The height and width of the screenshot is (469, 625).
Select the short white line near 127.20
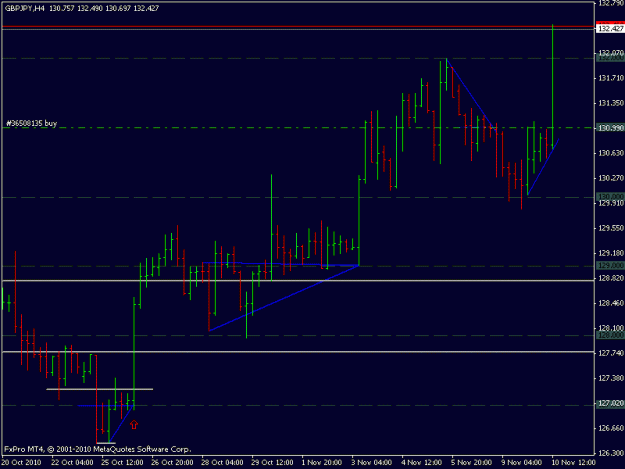[100, 389]
